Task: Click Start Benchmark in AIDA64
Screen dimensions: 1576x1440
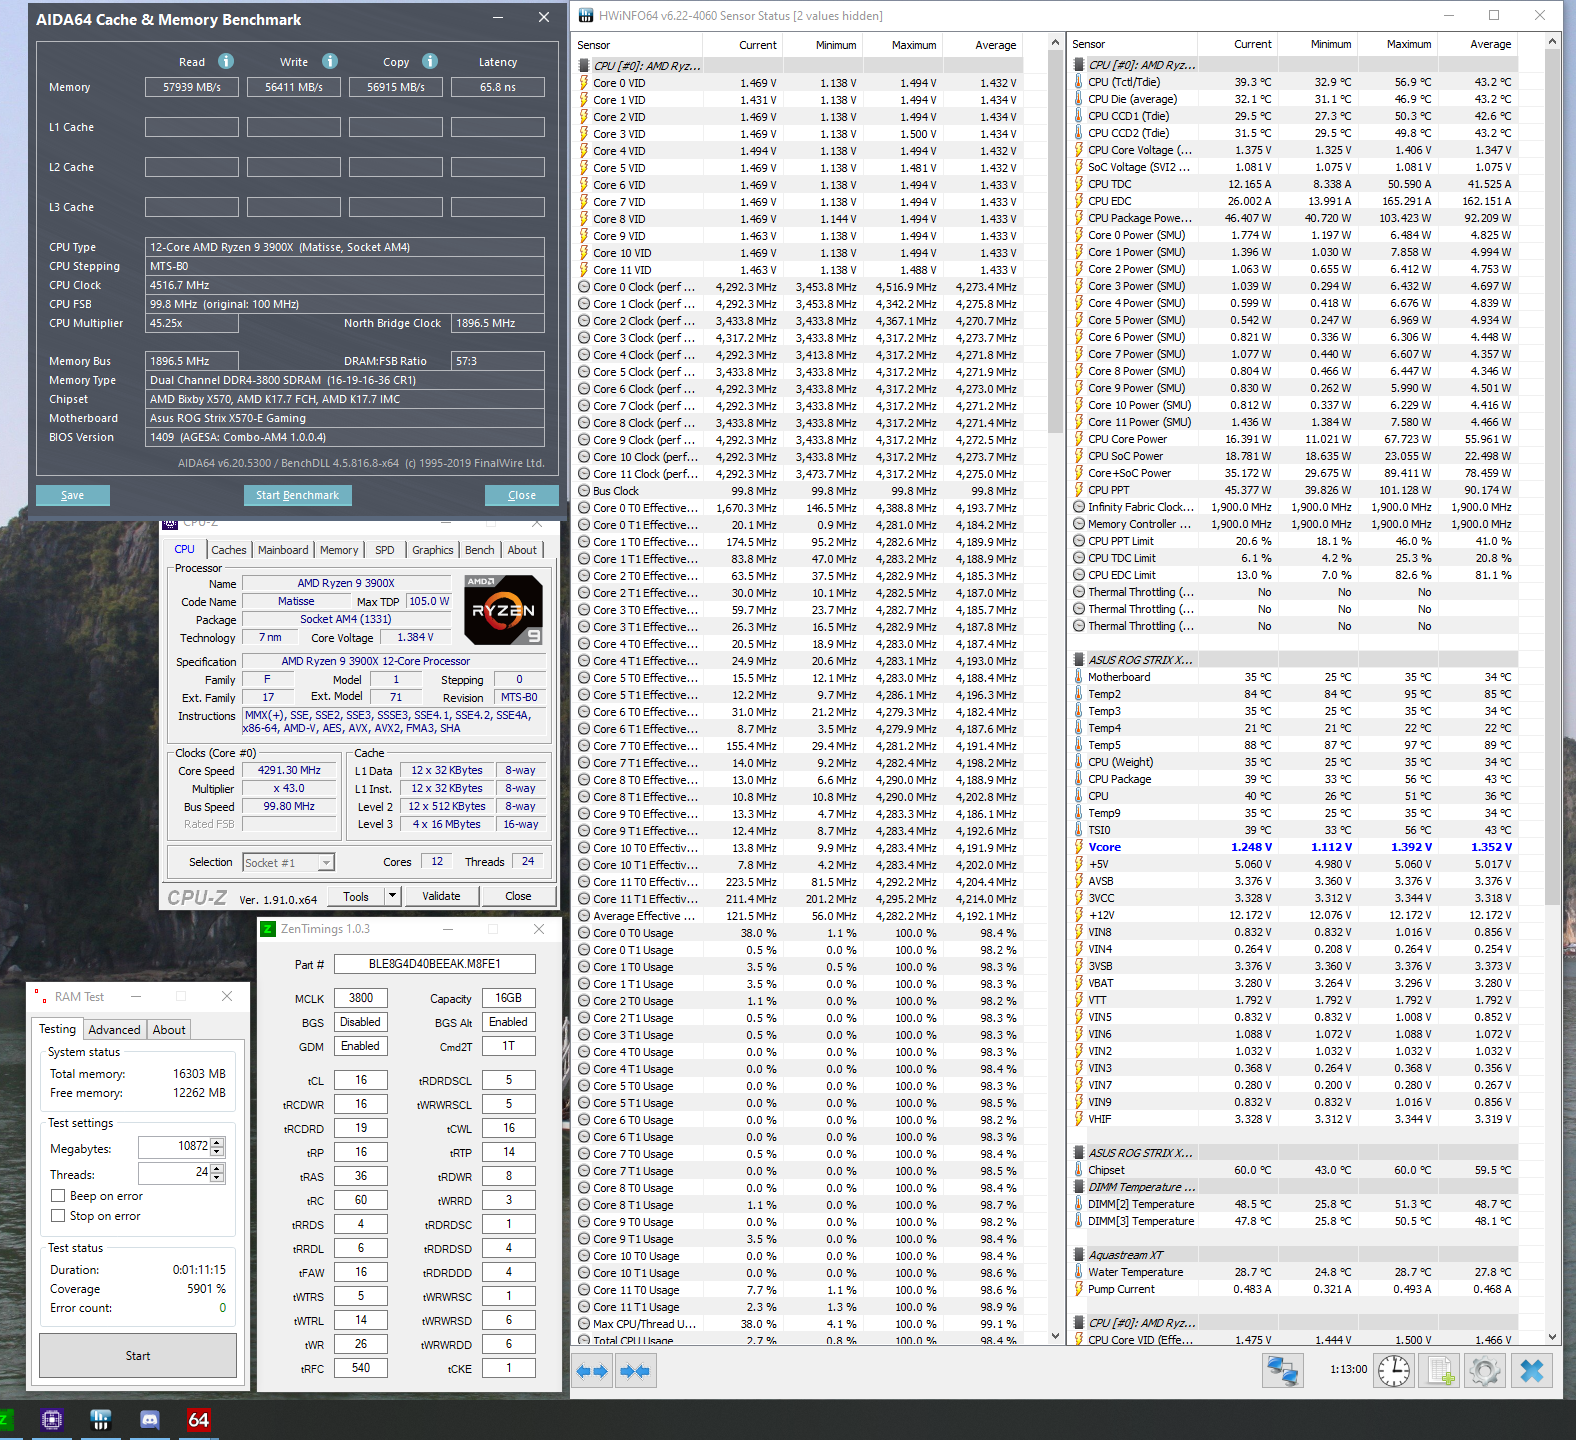Action: [x=297, y=495]
